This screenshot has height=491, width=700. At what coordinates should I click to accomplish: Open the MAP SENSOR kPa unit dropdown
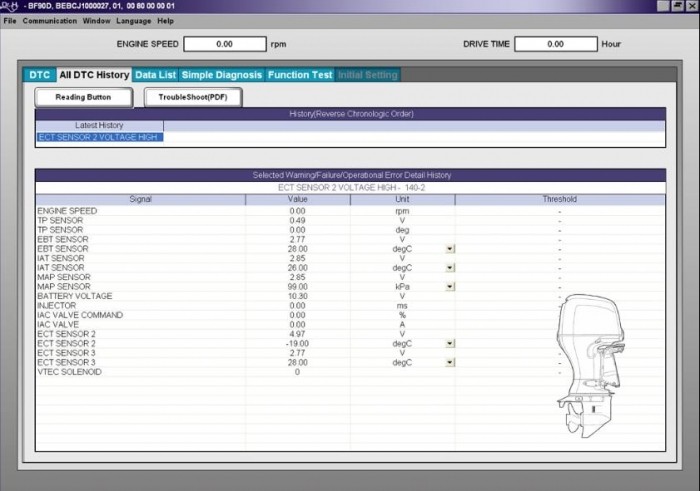click(450, 287)
